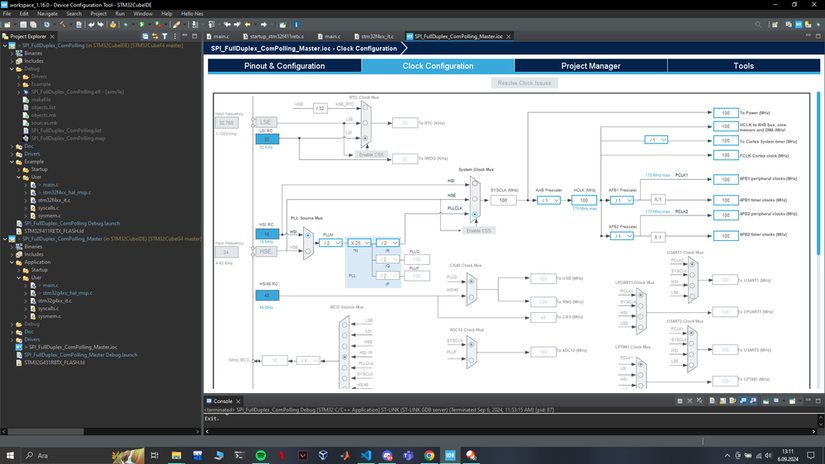
Task: Open the Project Explorer filter icon
Action: pyautogui.click(x=165, y=36)
